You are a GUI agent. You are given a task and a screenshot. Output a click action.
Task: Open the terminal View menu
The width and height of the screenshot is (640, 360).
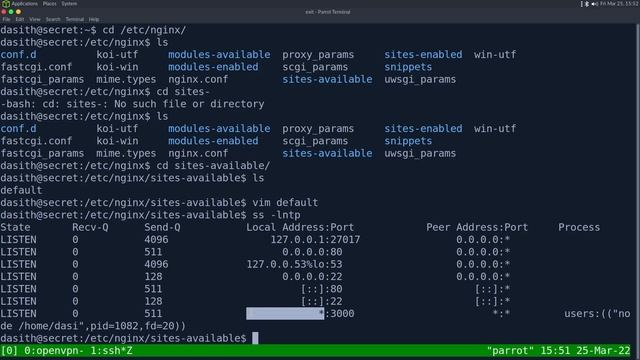click(35, 19)
